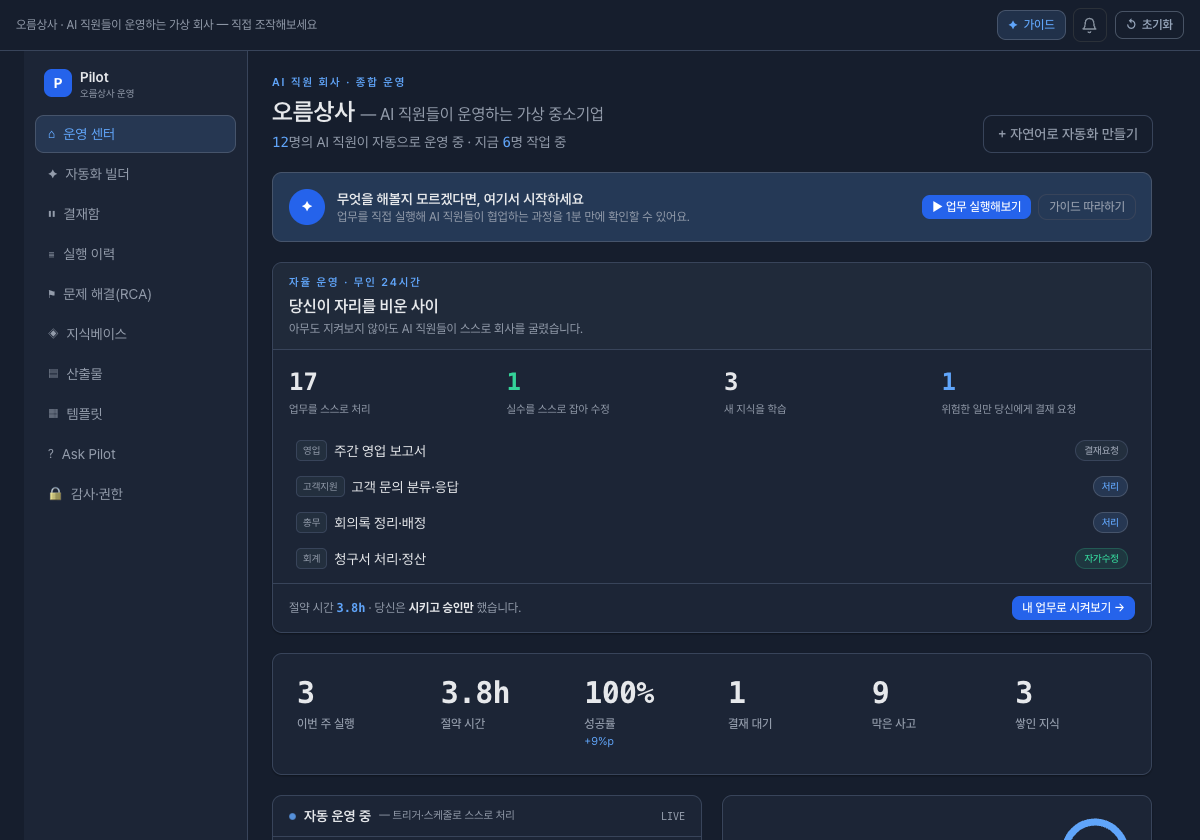Click the diamond icon beside 지식베이스
The width and height of the screenshot is (1200, 840).
53,333
